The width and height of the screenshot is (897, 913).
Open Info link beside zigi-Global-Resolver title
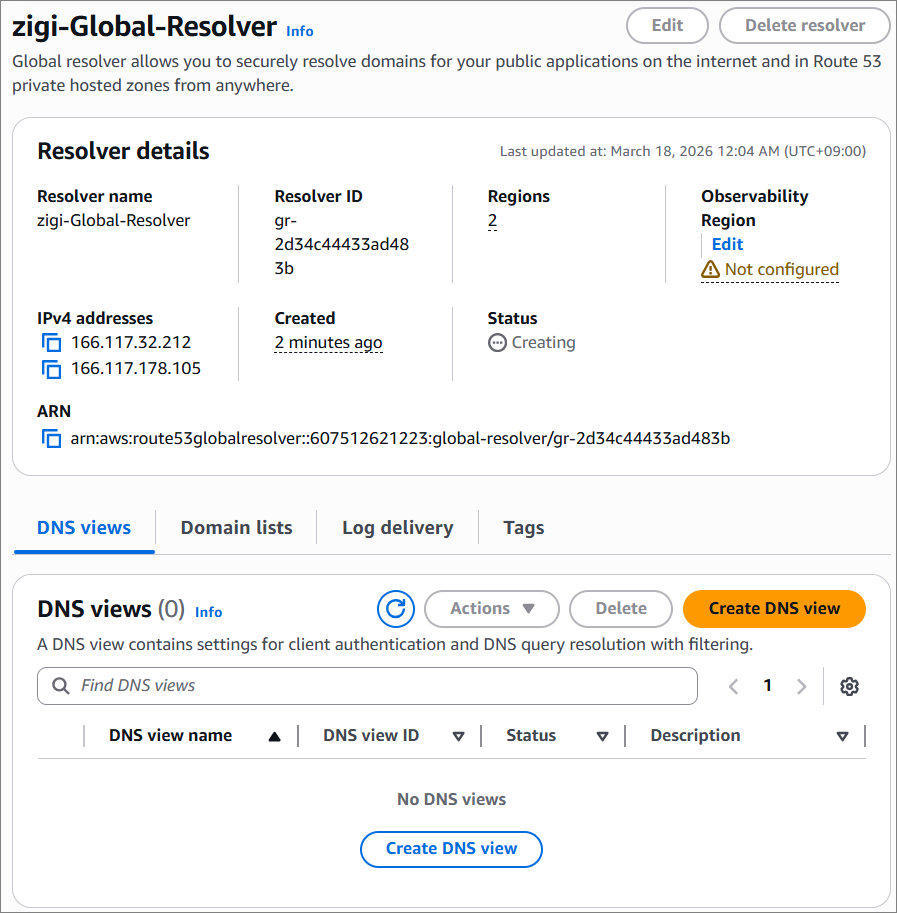point(300,31)
